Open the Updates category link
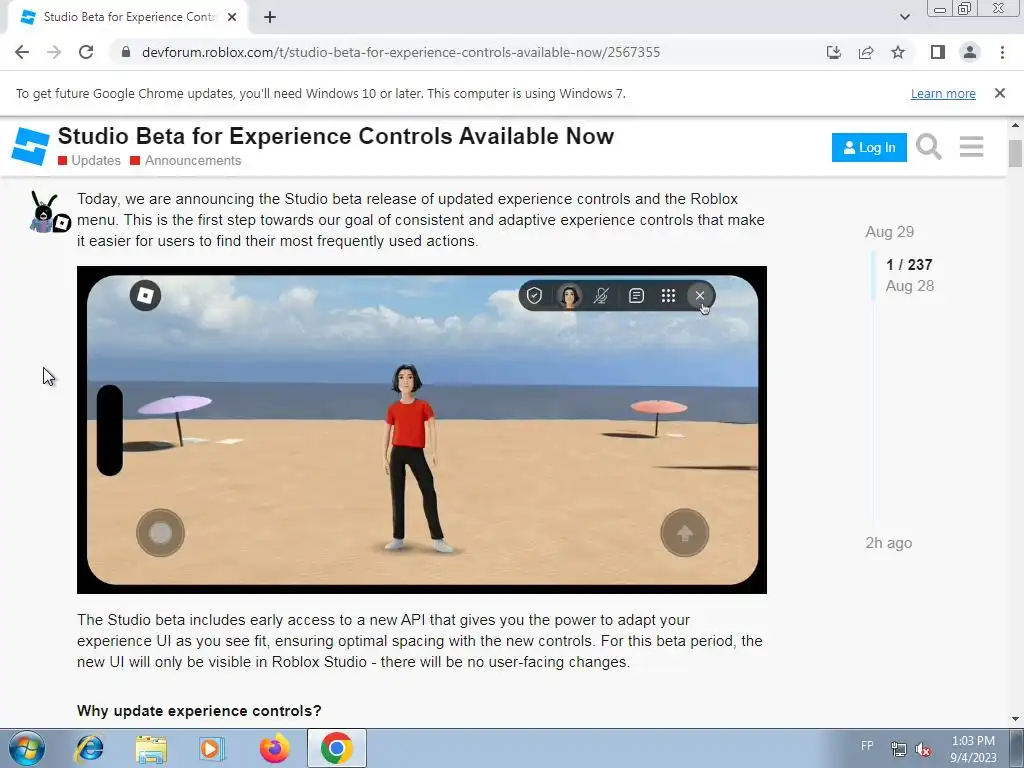The image size is (1024, 768). coord(89,161)
